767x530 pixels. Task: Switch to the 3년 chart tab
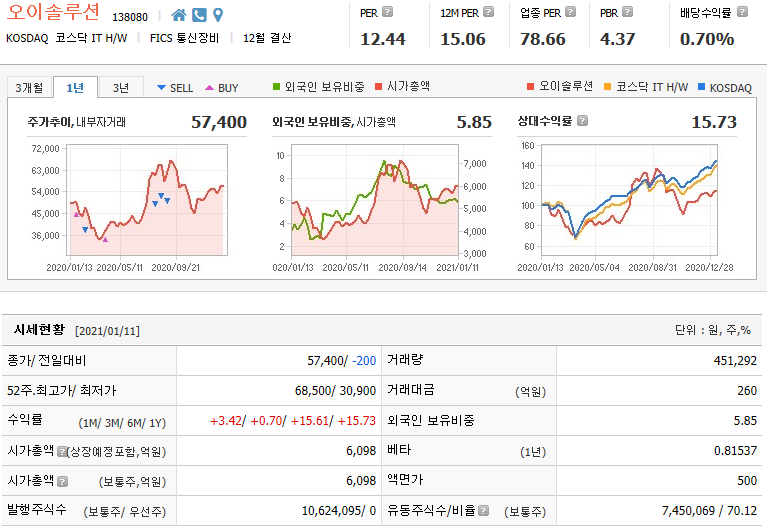[121, 88]
